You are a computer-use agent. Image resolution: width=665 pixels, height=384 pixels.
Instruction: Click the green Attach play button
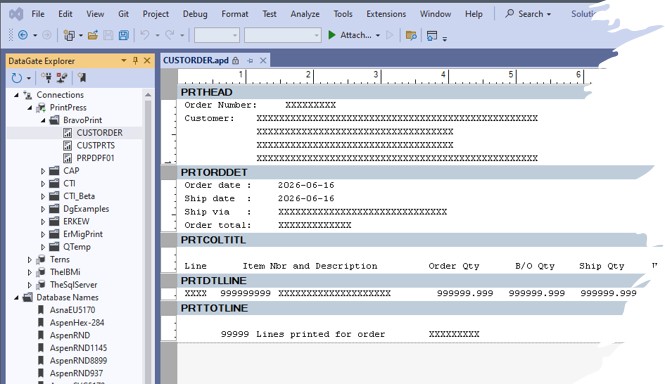pyautogui.click(x=332, y=35)
